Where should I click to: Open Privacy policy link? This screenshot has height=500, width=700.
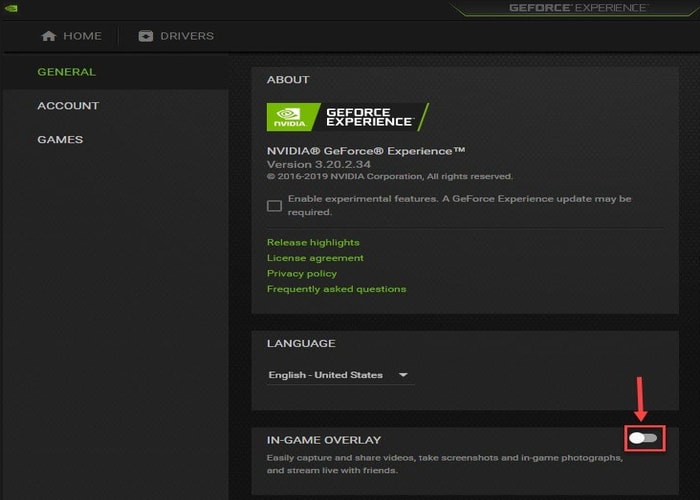point(302,274)
